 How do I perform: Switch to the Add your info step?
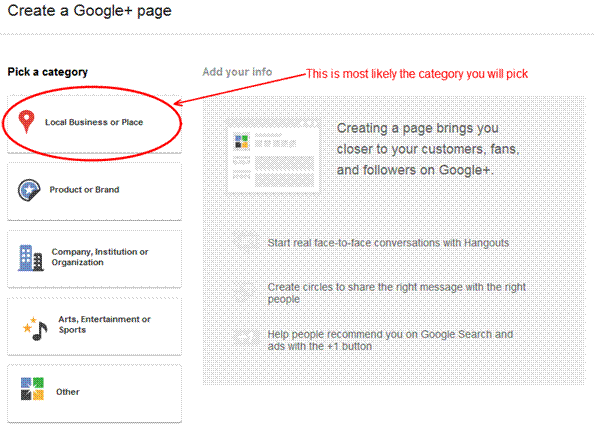tap(237, 72)
